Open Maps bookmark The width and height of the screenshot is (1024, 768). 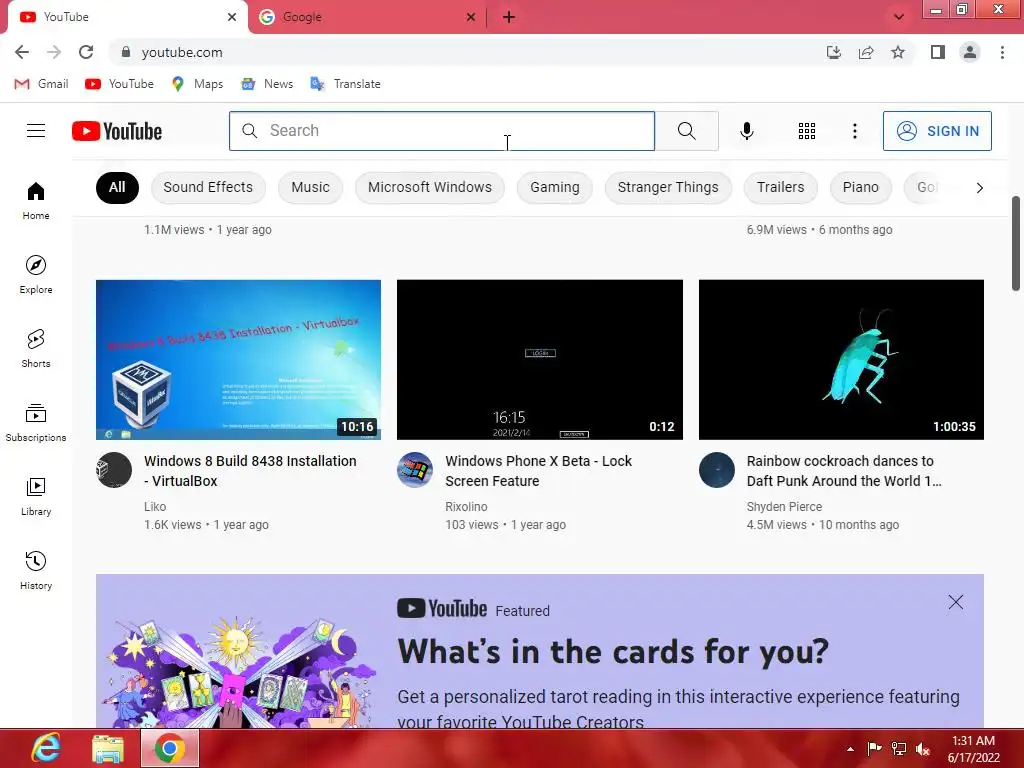(197, 84)
